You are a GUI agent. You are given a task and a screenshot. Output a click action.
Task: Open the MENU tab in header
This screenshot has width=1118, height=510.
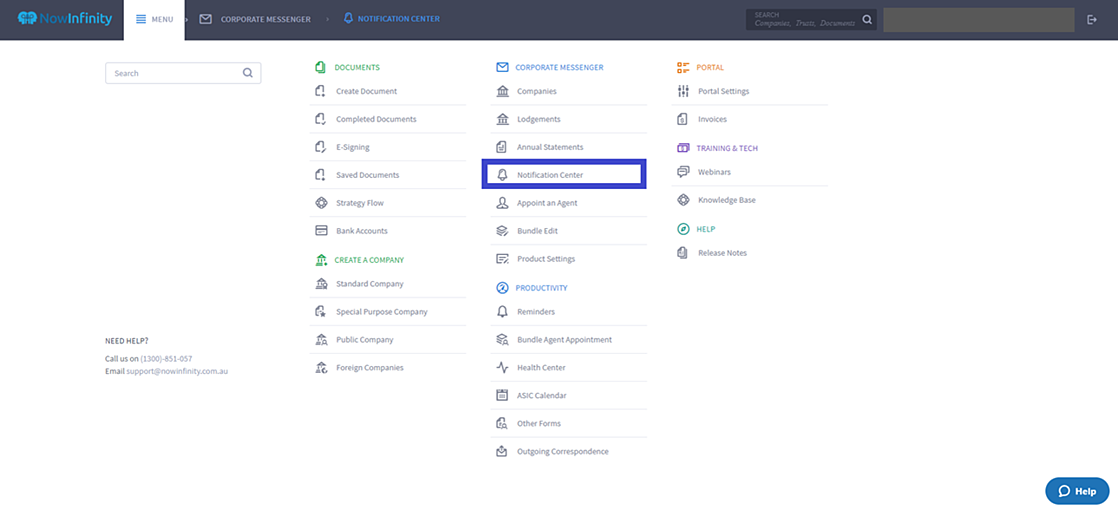coord(154,19)
